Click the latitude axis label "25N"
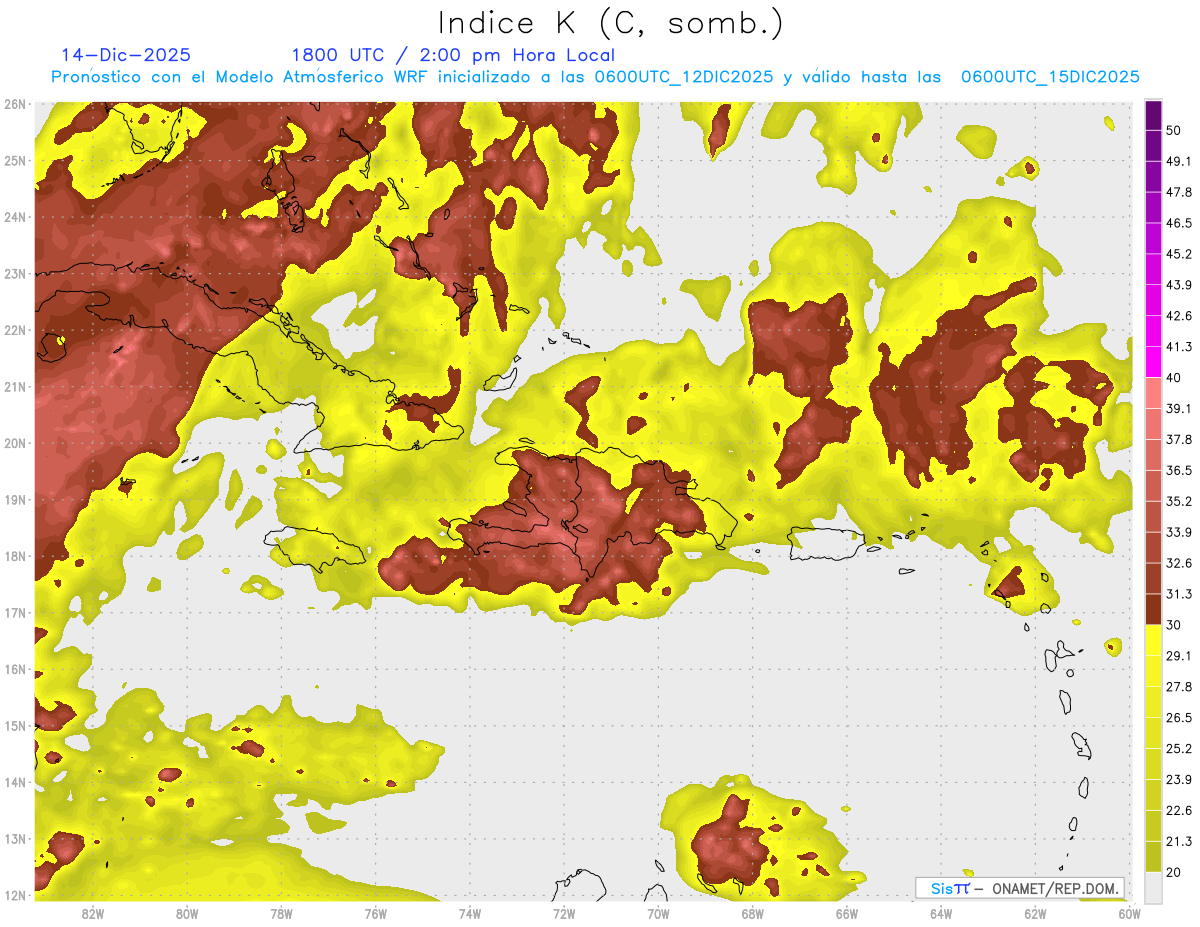 click(x=15, y=160)
